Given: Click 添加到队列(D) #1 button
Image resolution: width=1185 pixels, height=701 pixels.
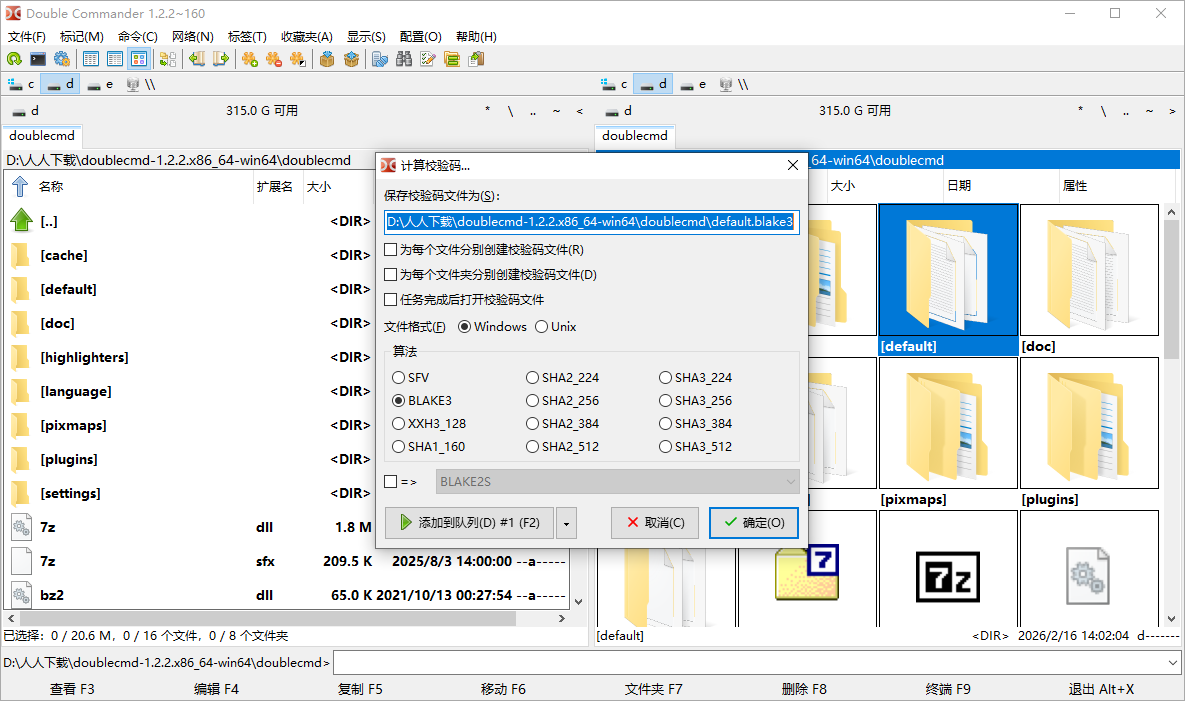Looking at the screenshot, I should 468,522.
